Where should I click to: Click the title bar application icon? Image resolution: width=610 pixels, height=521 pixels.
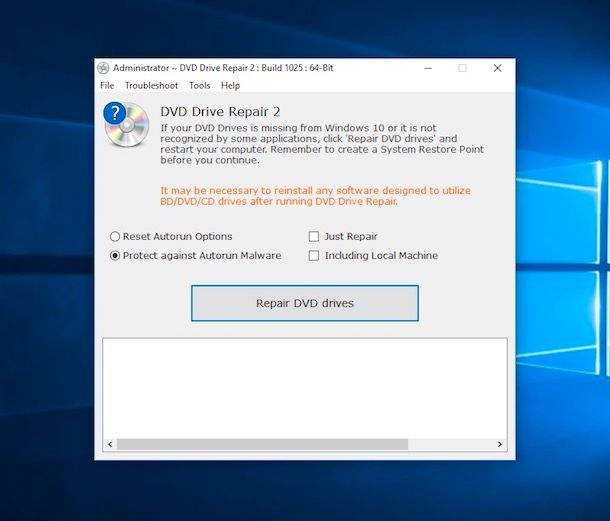(x=103, y=68)
